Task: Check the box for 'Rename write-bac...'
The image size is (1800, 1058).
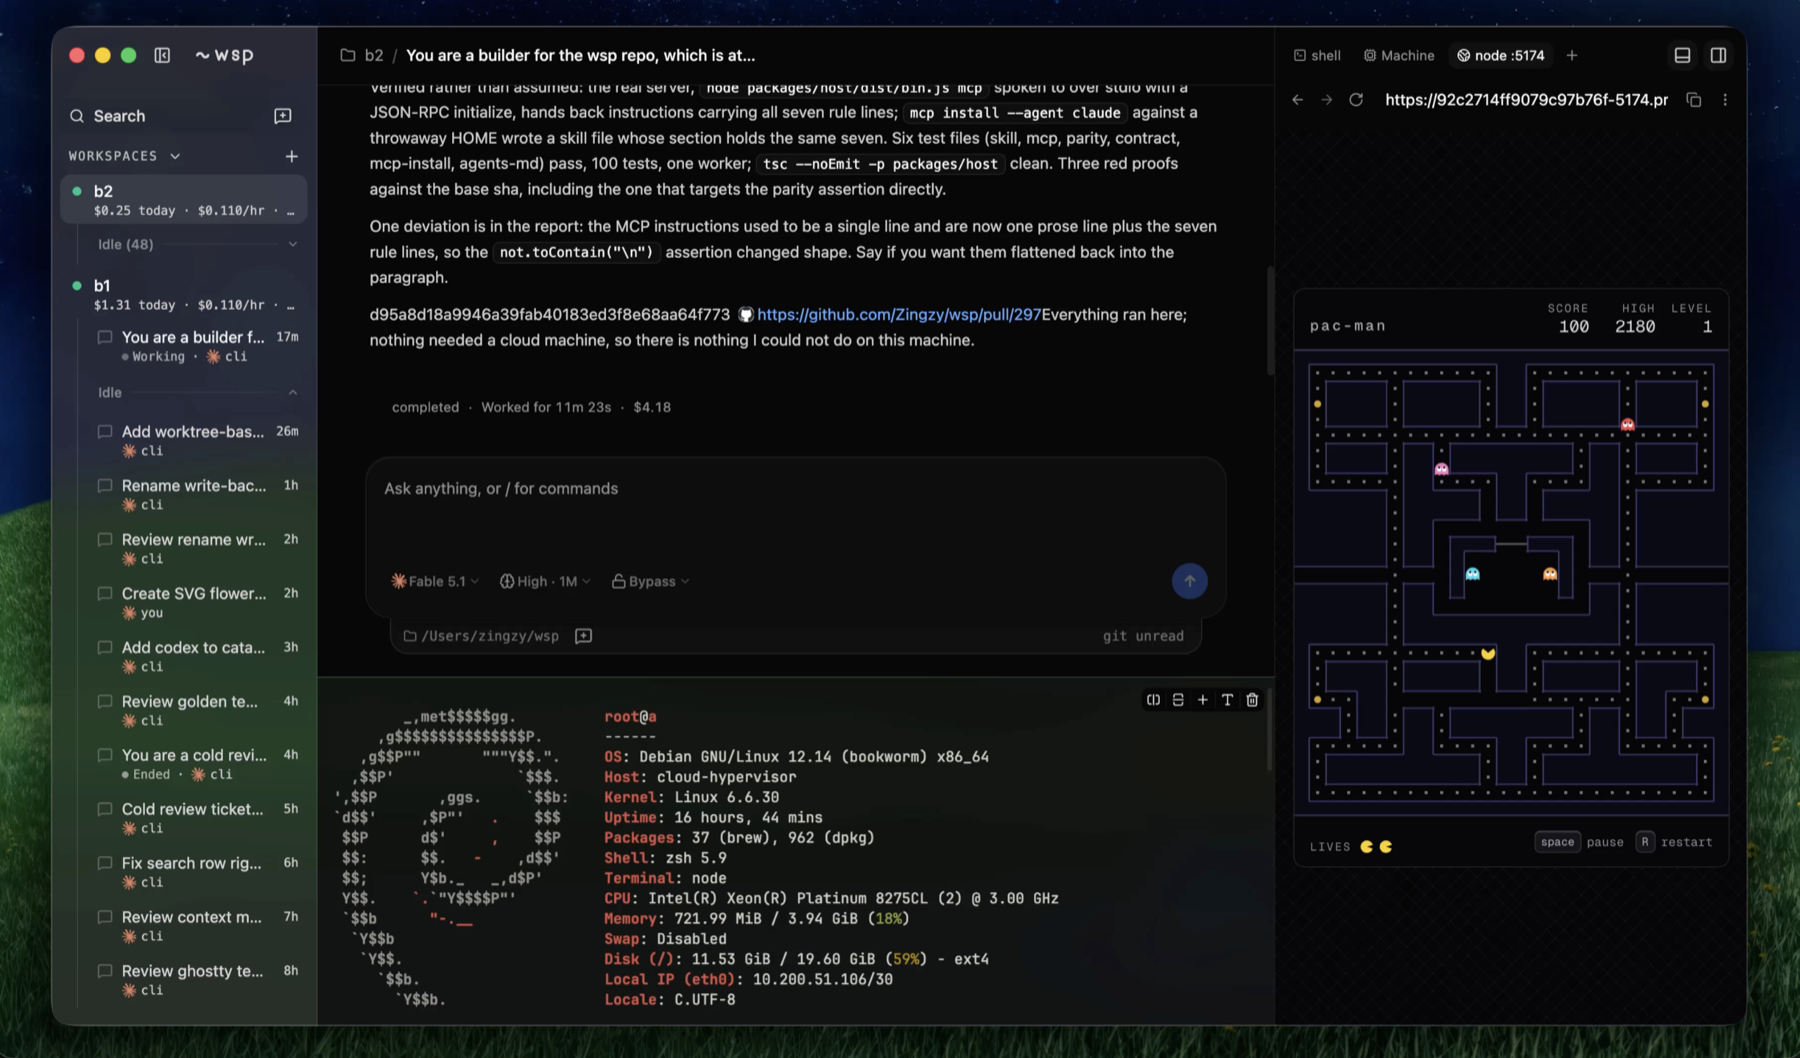Action: point(105,486)
